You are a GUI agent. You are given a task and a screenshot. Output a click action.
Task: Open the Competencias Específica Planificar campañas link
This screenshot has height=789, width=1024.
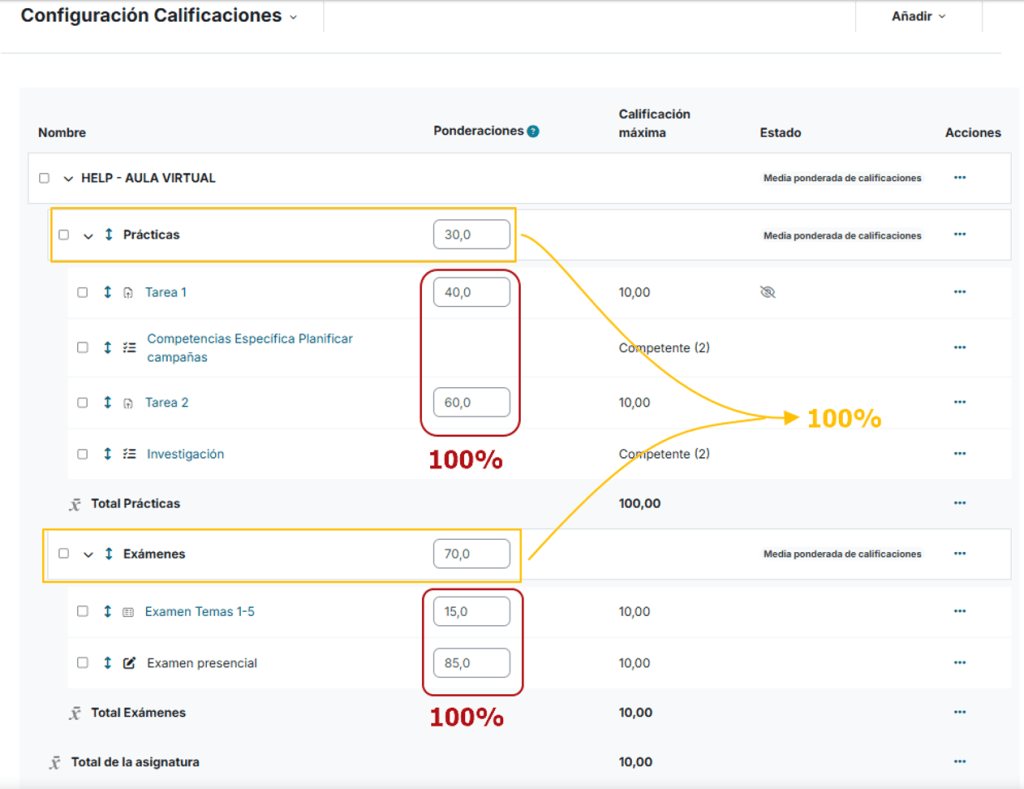[x=249, y=347]
